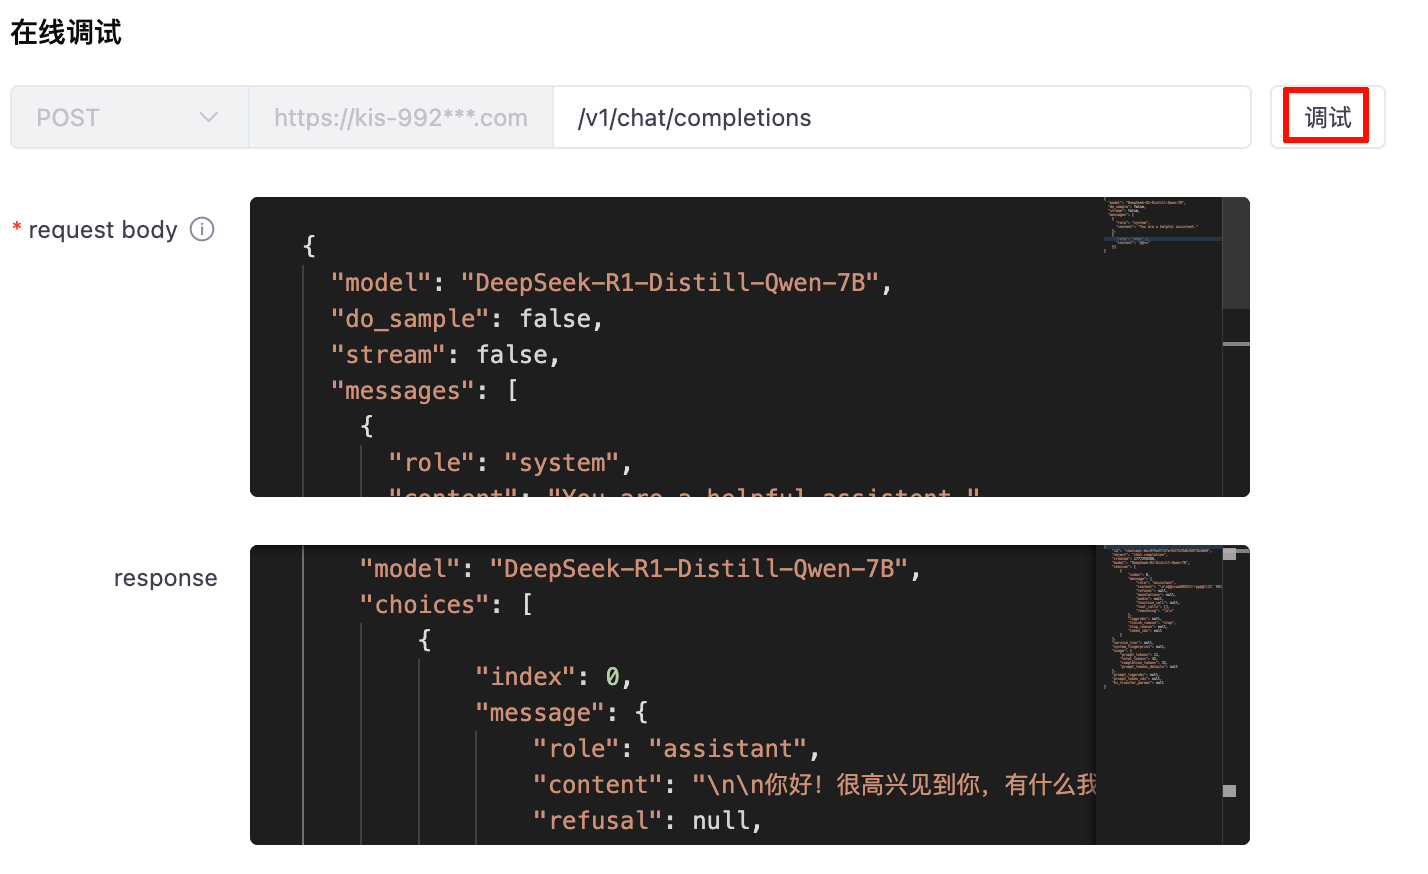Click the request body minimap preview
This screenshot has width=1428, height=874.
[x=1160, y=225]
